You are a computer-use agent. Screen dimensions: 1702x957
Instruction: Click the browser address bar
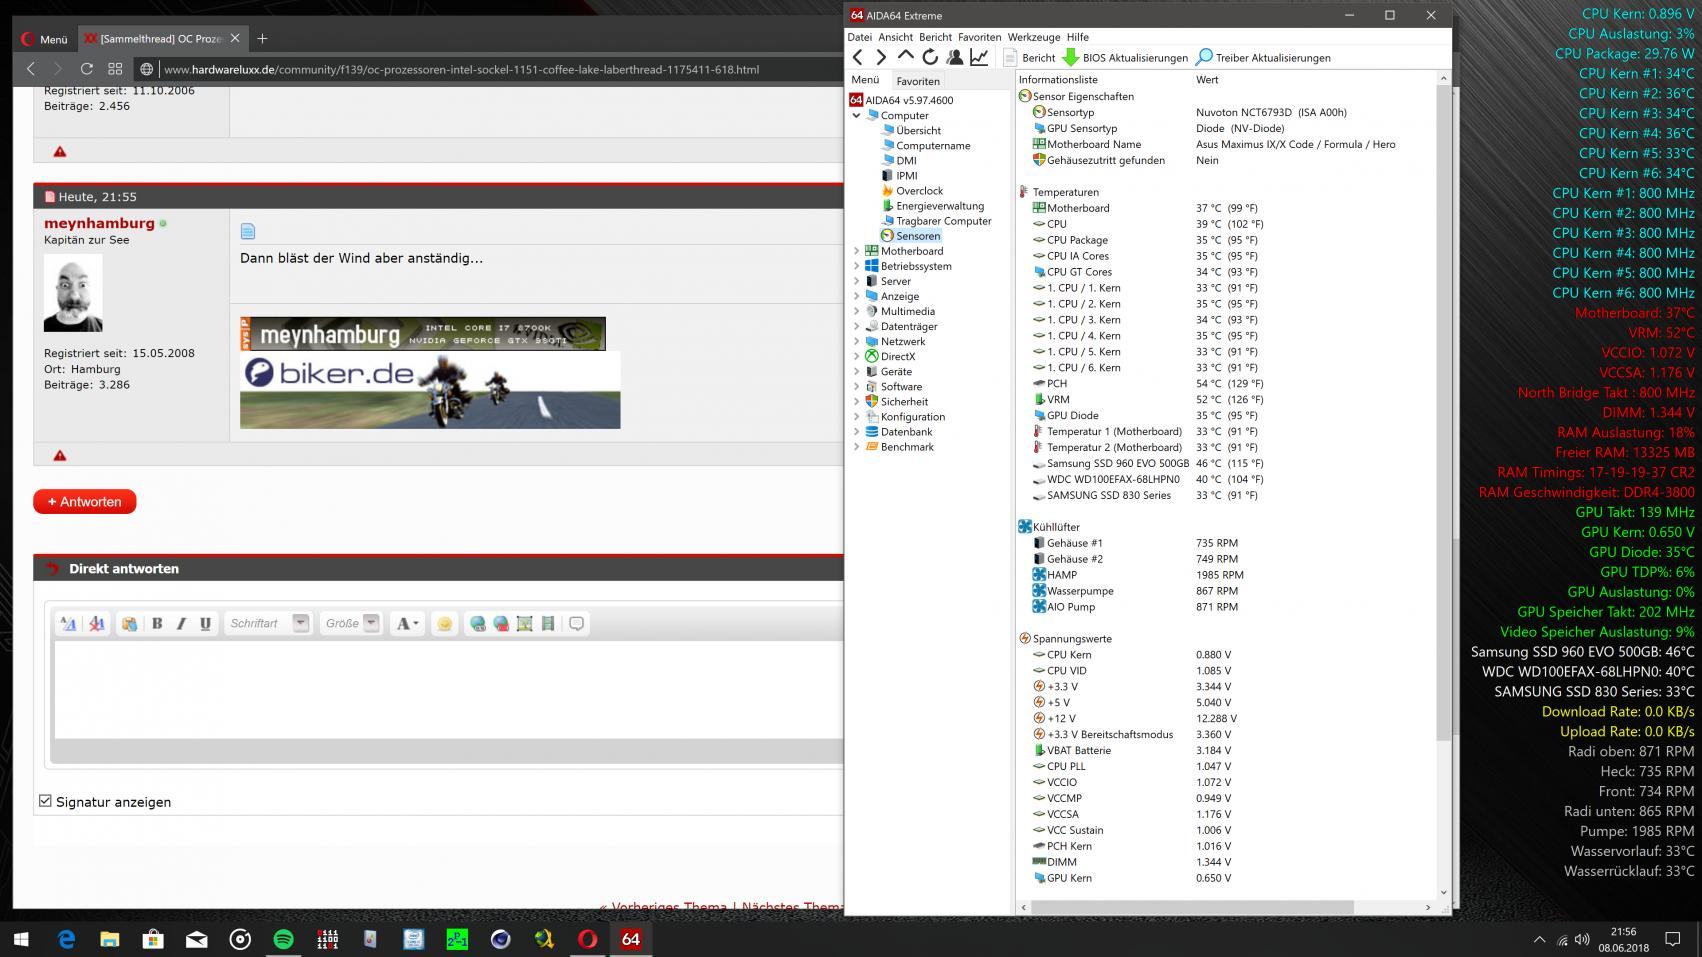point(490,69)
